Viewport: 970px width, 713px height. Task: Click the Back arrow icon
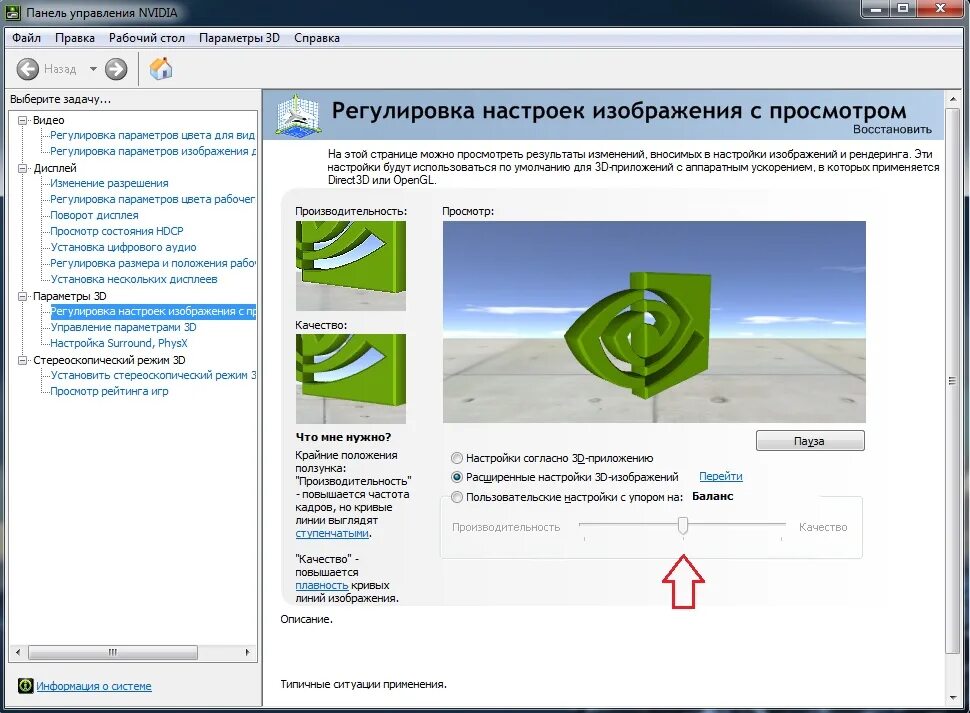(x=27, y=69)
